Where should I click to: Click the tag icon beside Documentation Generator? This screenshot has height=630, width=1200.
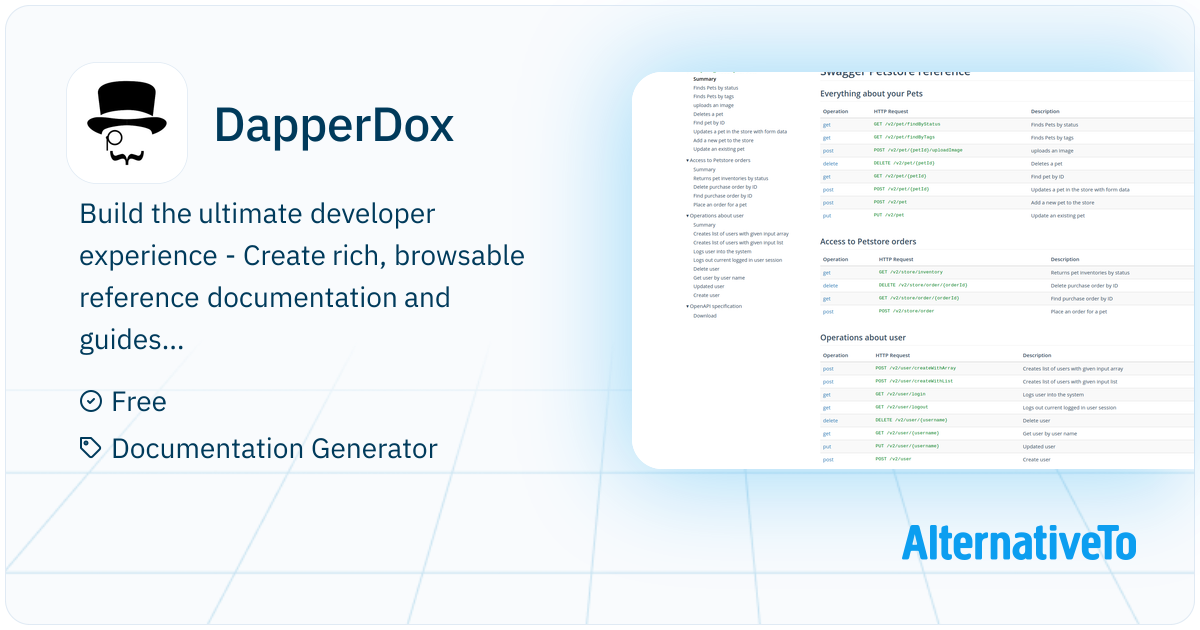91,448
